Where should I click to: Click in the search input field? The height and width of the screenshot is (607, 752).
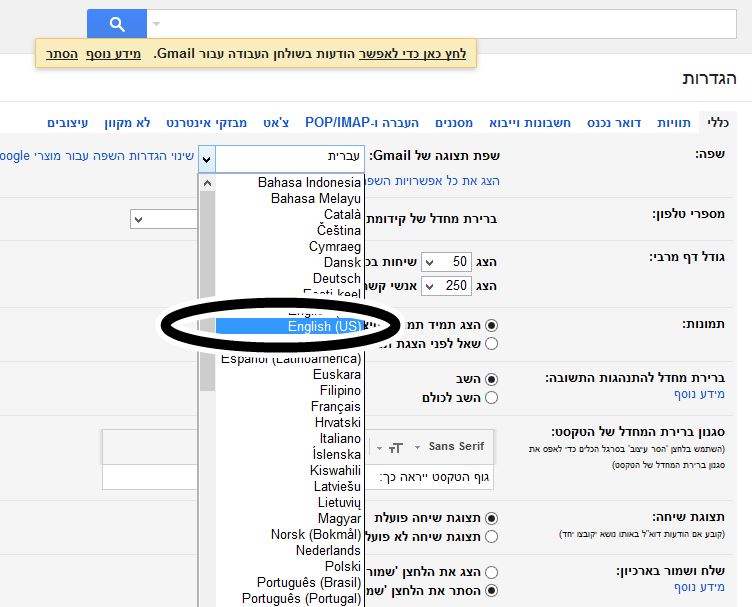click(450, 23)
